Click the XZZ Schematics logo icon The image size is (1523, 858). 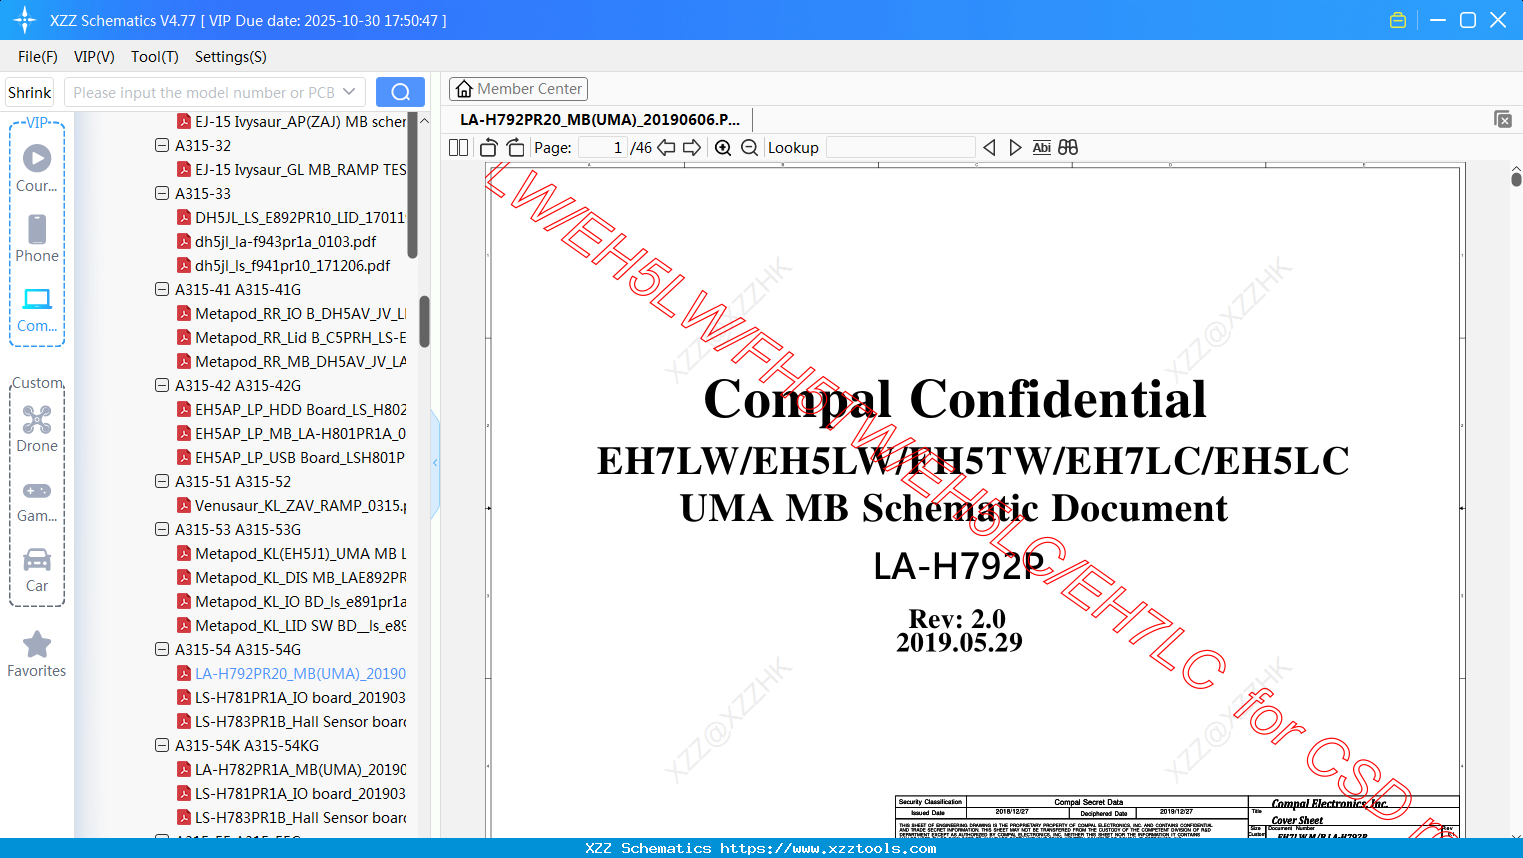(25, 20)
